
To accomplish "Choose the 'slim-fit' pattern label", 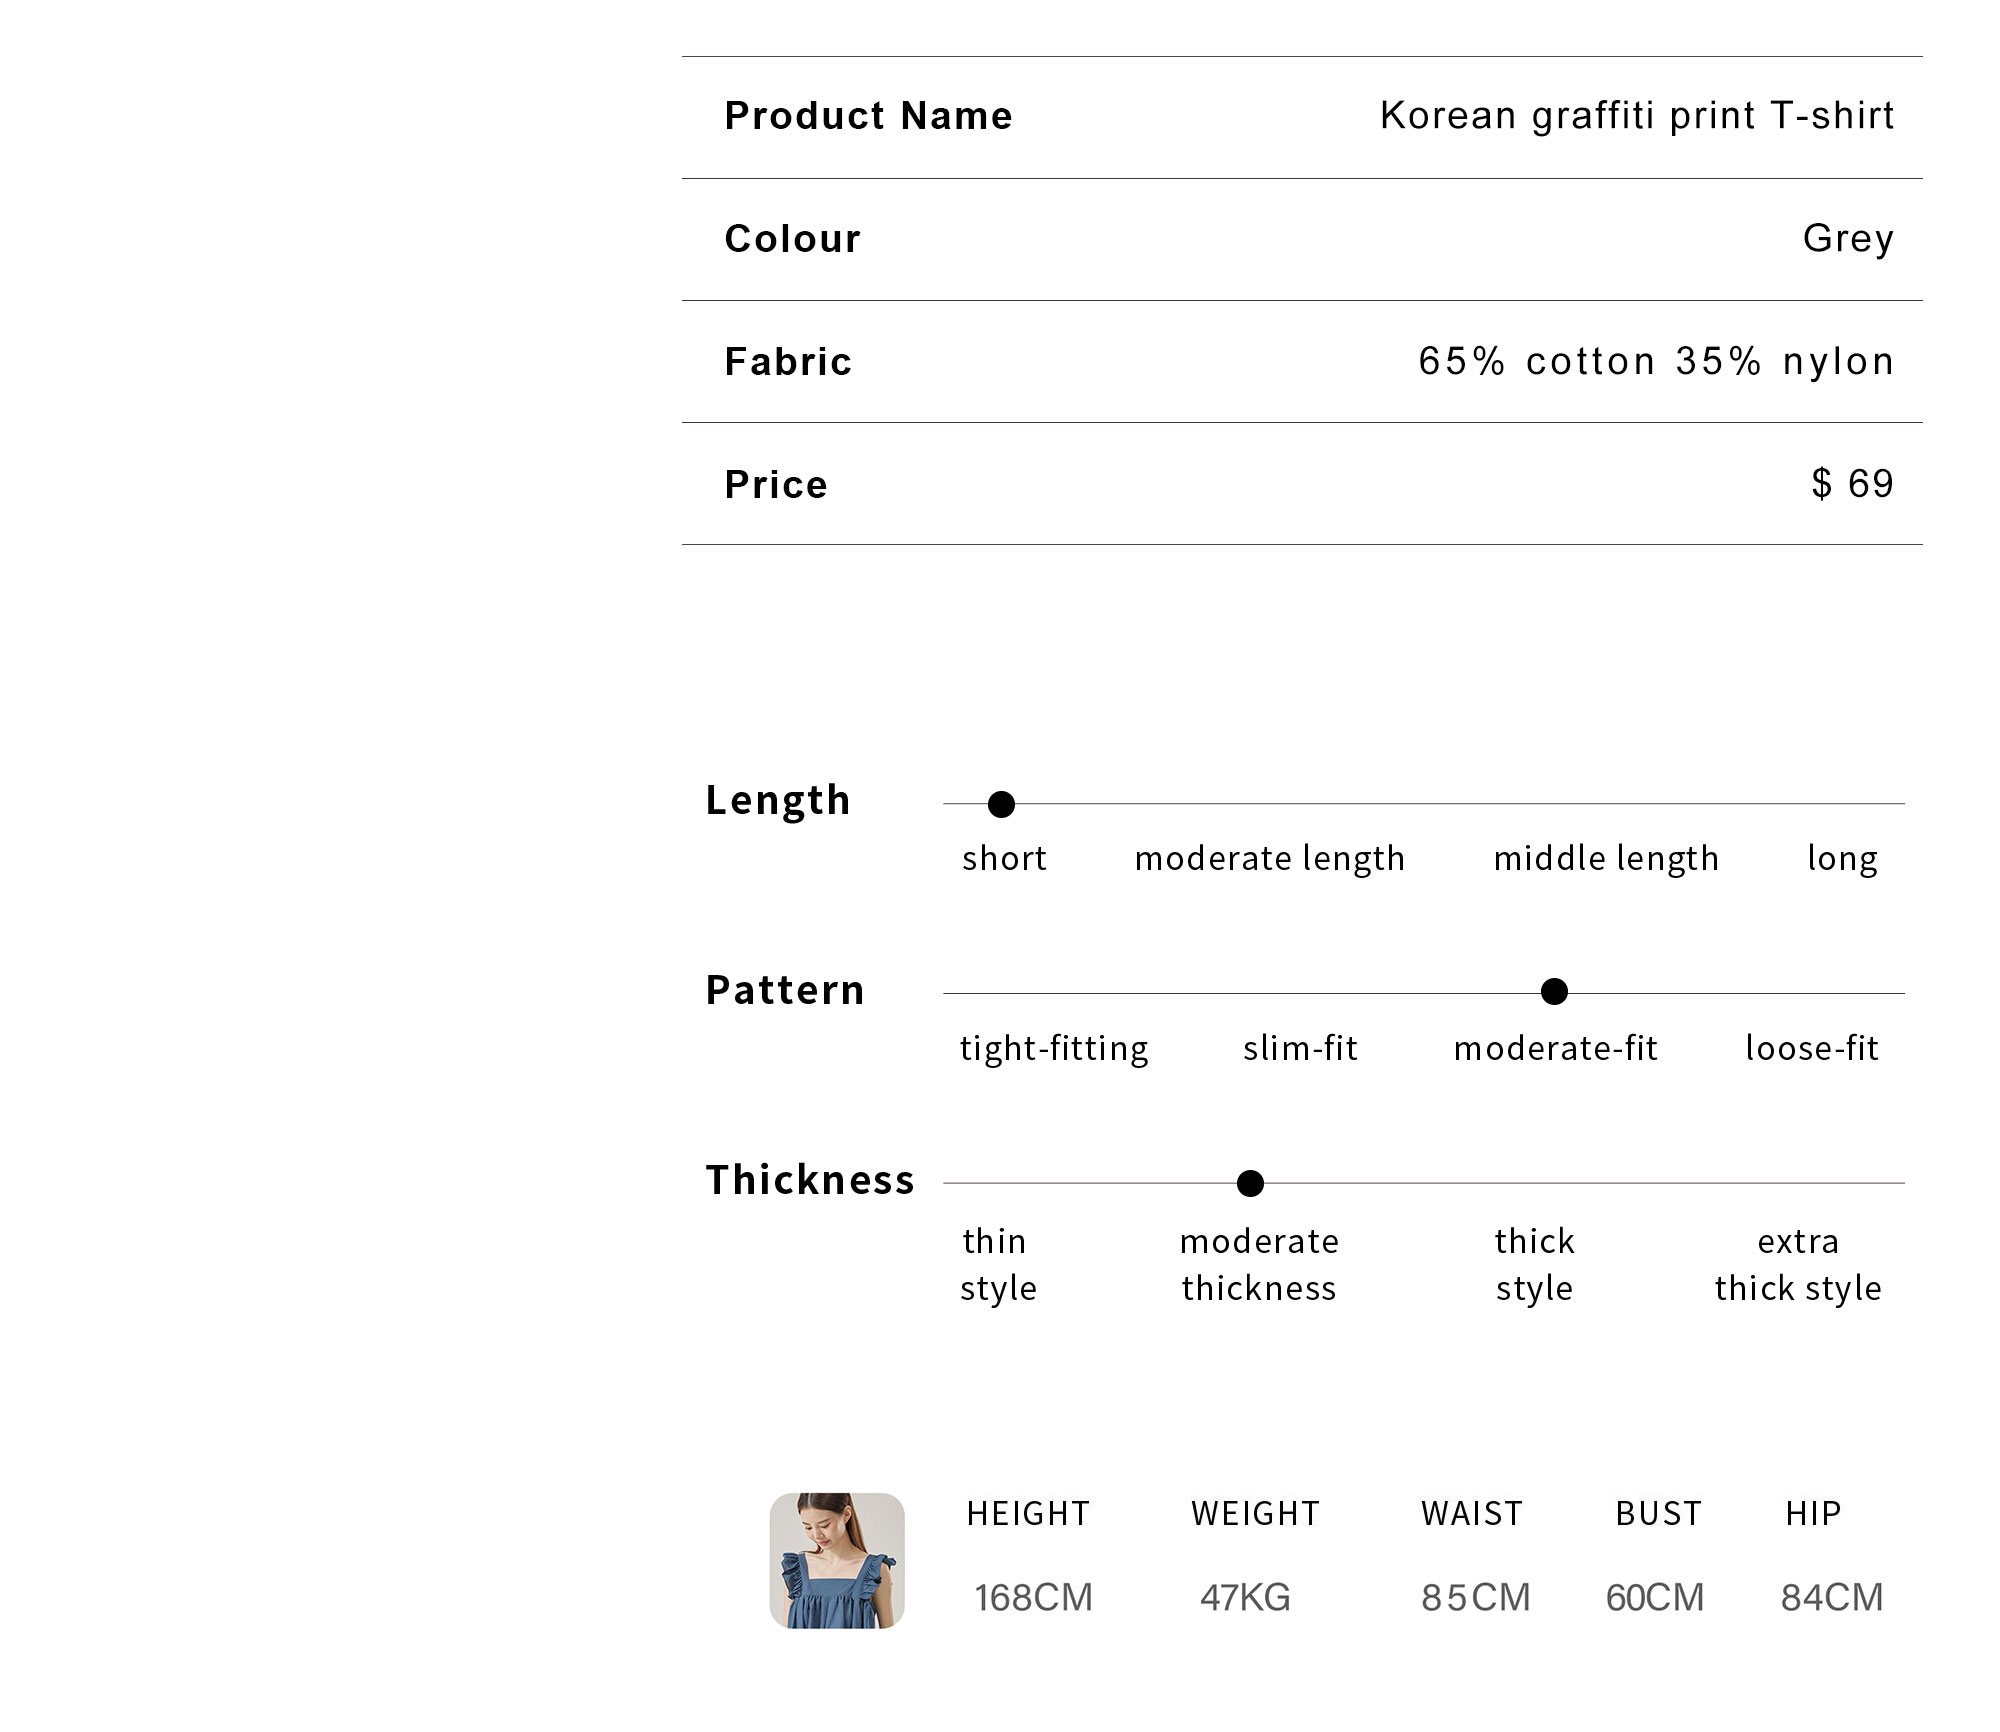I will coord(1300,1048).
